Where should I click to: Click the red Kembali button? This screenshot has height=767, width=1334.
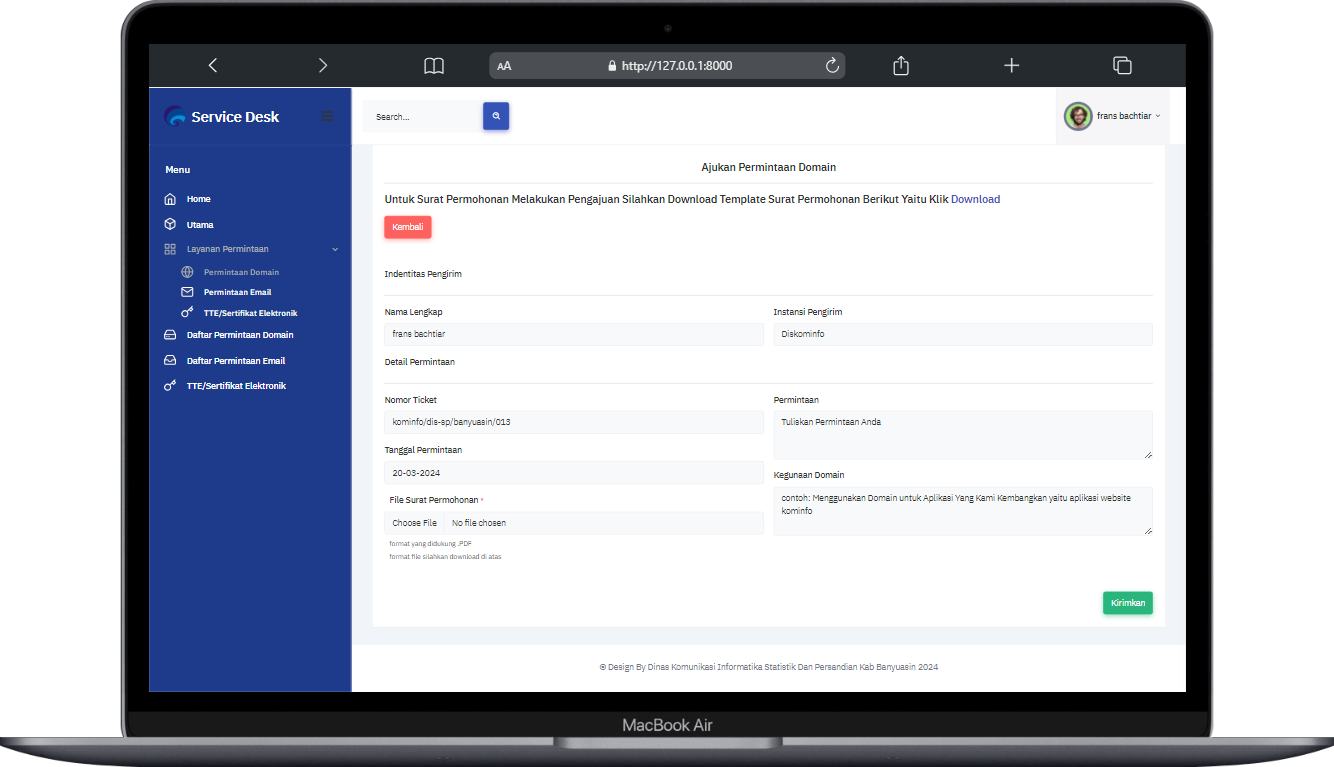pos(408,227)
